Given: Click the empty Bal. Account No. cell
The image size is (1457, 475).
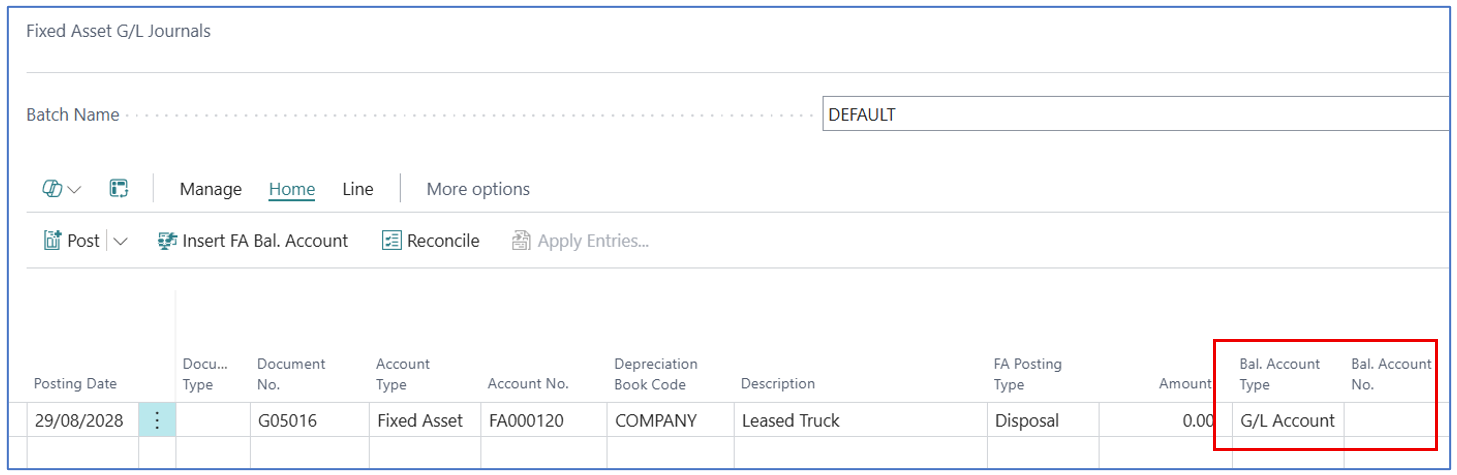Looking at the screenshot, I should pyautogui.click(x=1389, y=421).
